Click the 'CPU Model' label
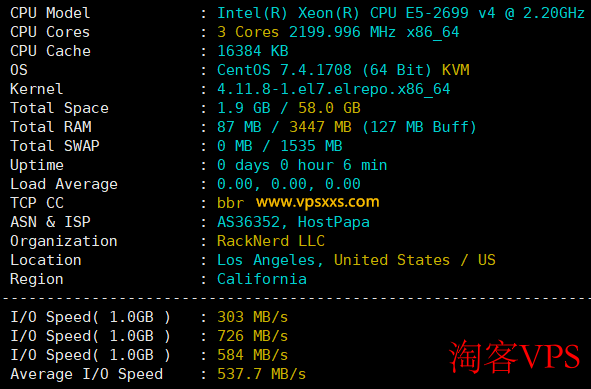 pos(50,13)
